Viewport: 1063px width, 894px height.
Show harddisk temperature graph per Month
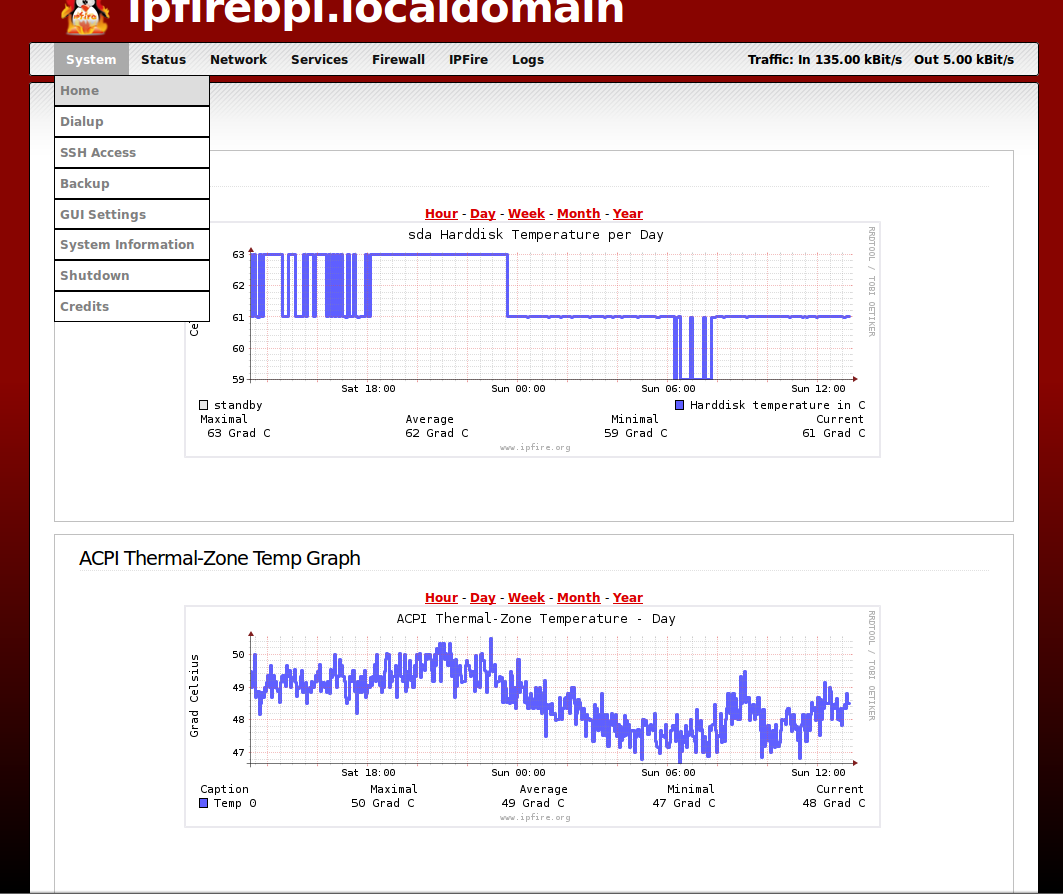coord(579,214)
